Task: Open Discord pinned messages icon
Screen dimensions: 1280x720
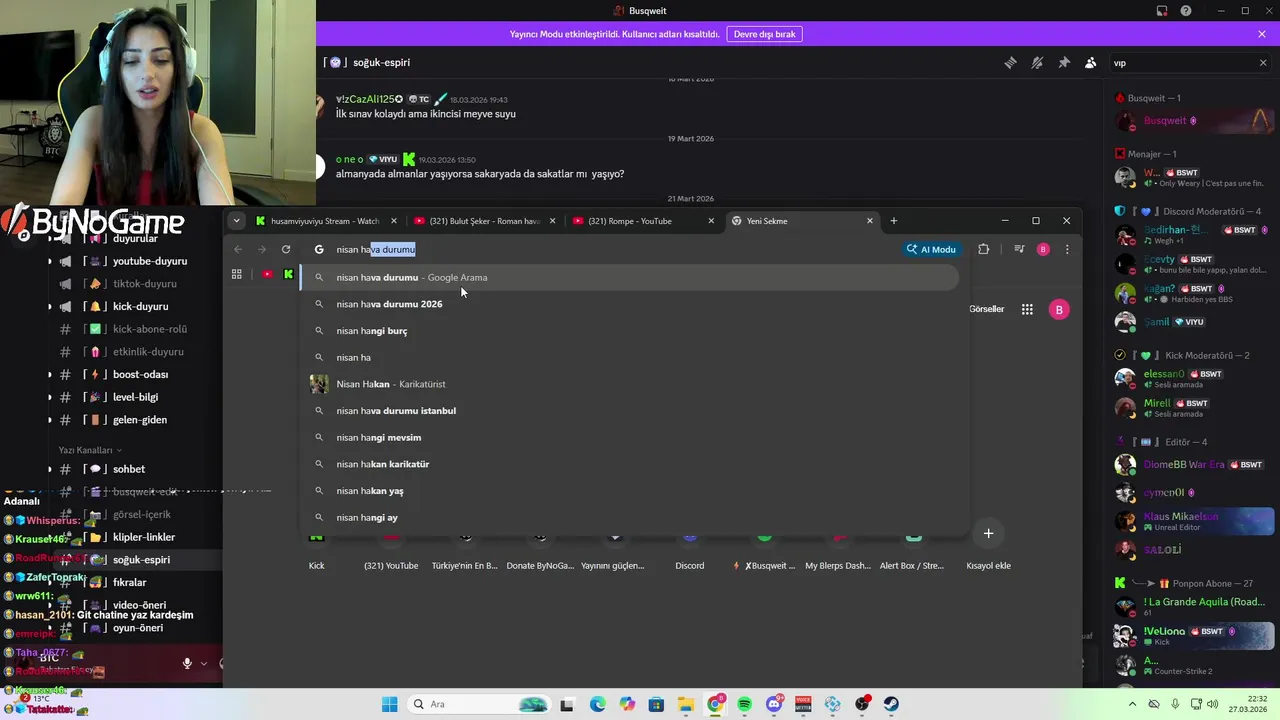Action: tap(1064, 62)
